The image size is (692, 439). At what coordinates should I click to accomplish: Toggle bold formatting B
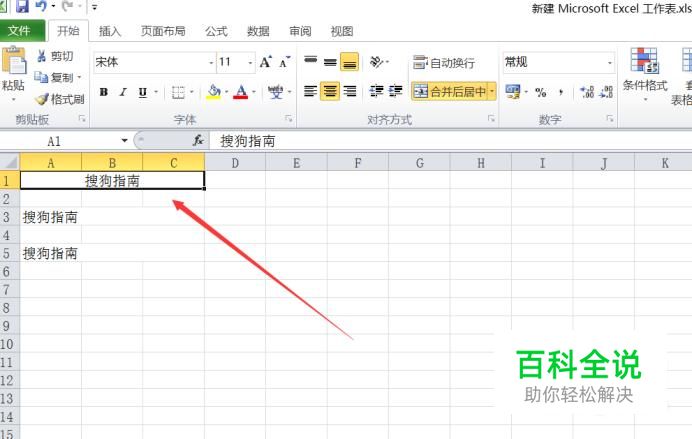coord(104,92)
